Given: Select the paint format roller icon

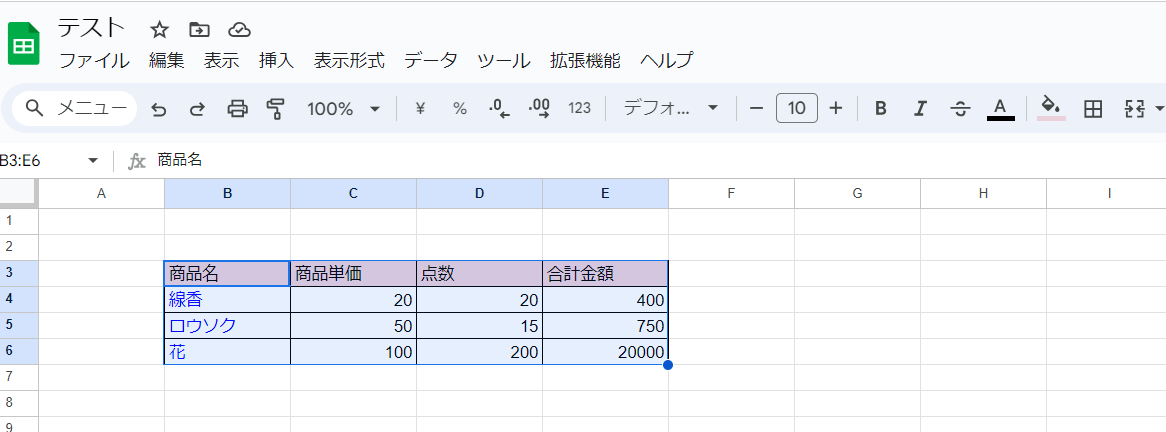Looking at the screenshot, I should (276, 109).
